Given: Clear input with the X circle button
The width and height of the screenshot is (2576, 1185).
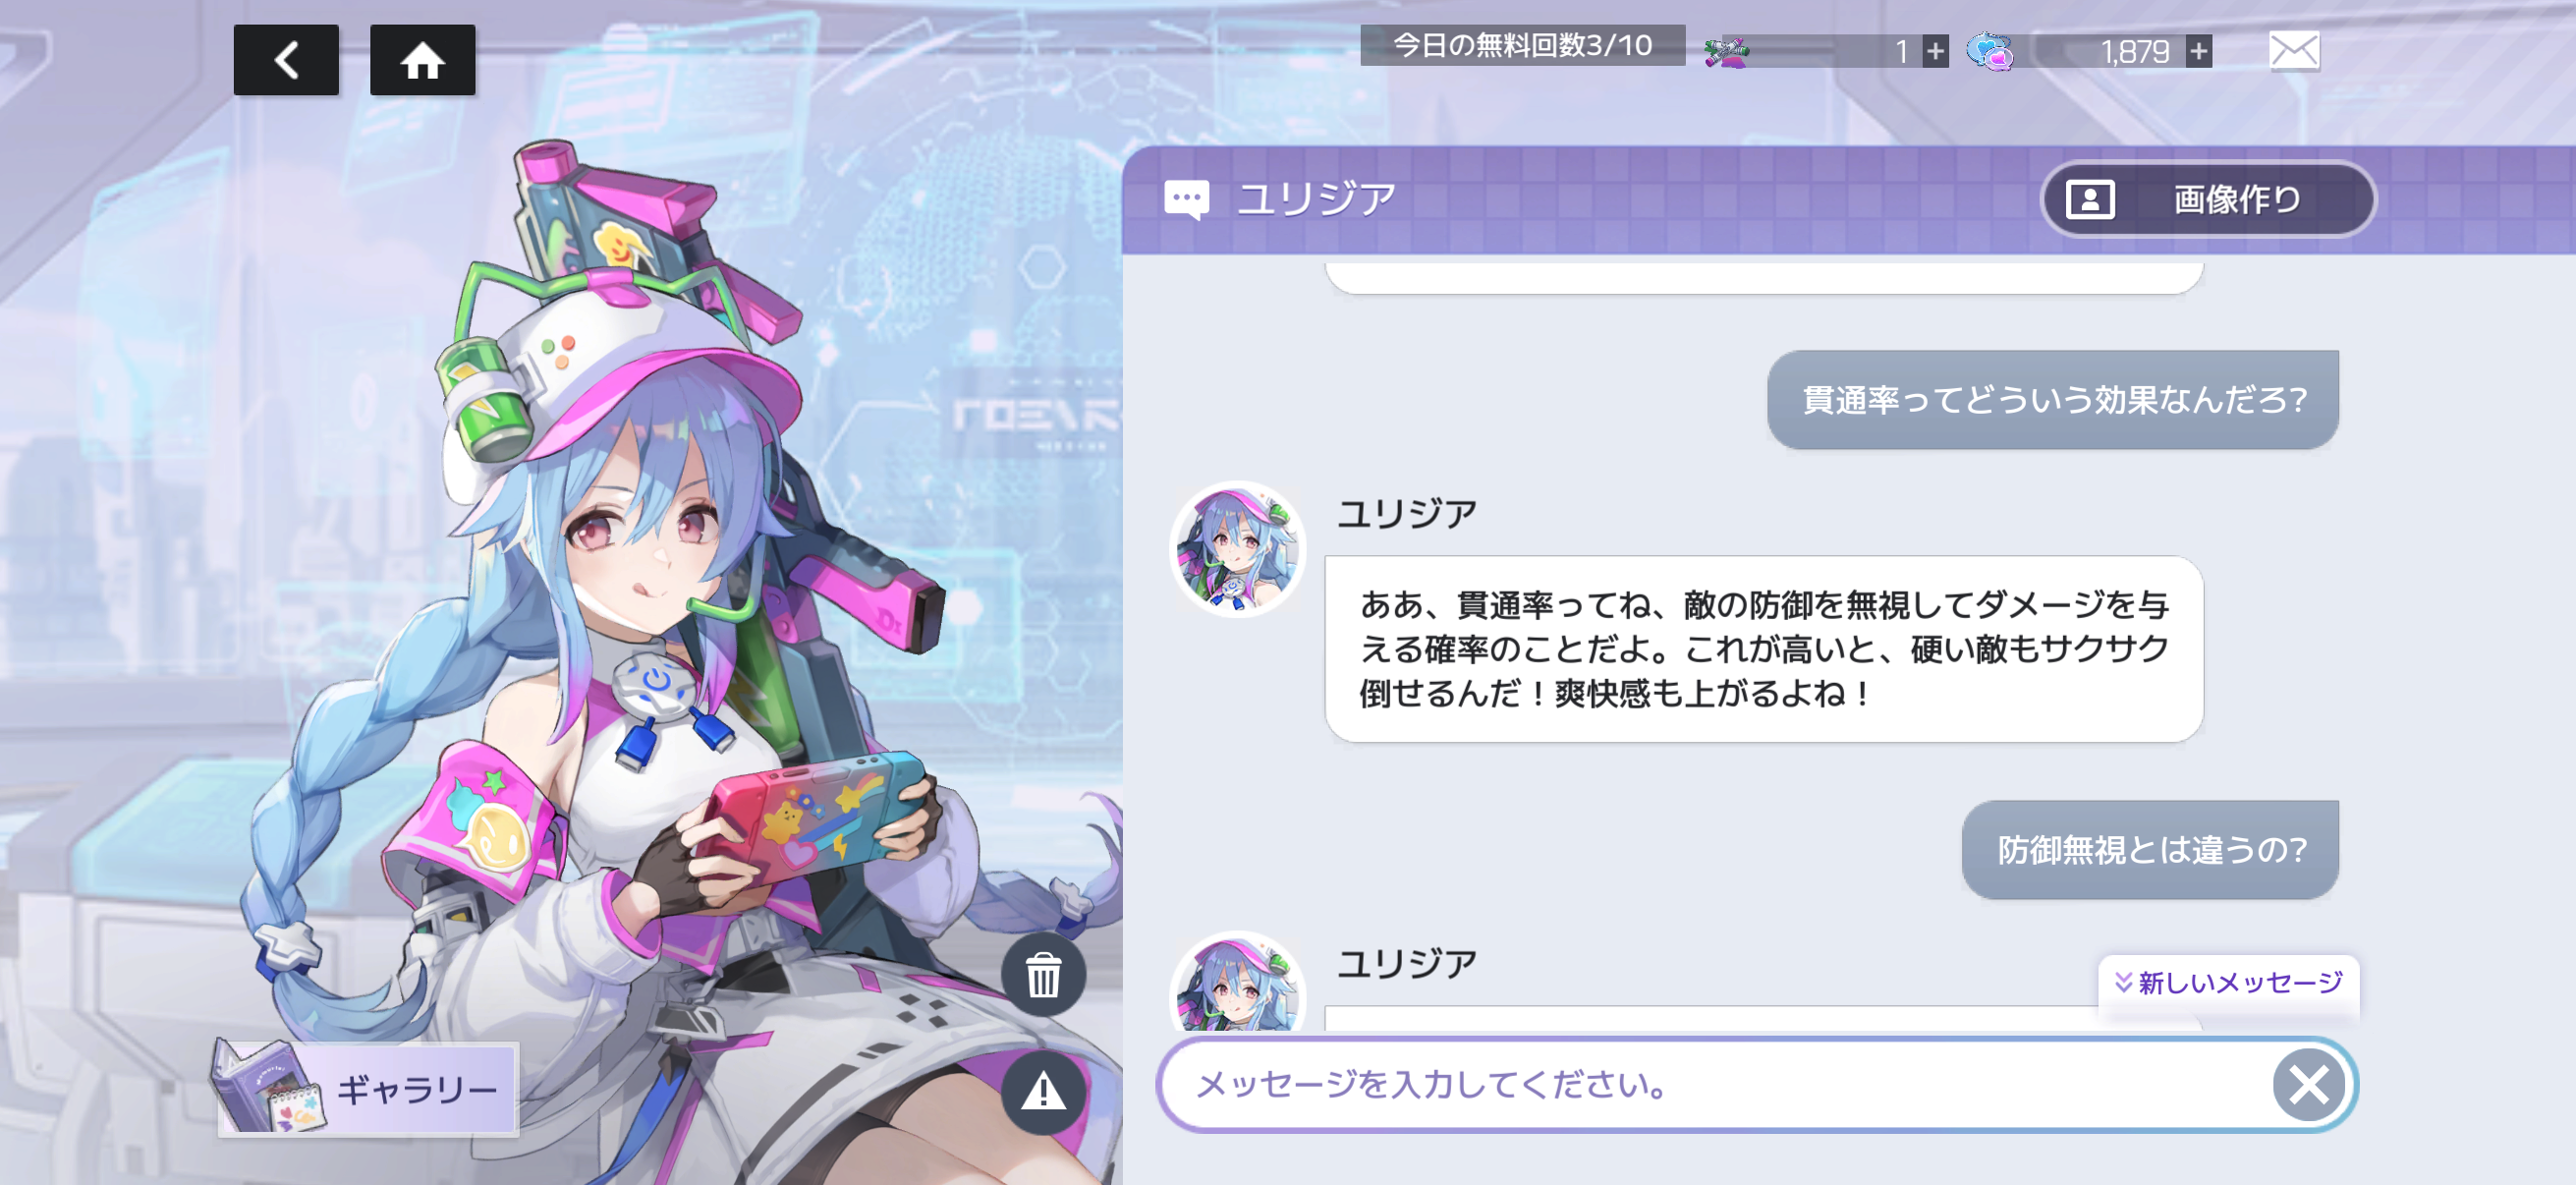Looking at the screenshot, I should 2308,1084.
